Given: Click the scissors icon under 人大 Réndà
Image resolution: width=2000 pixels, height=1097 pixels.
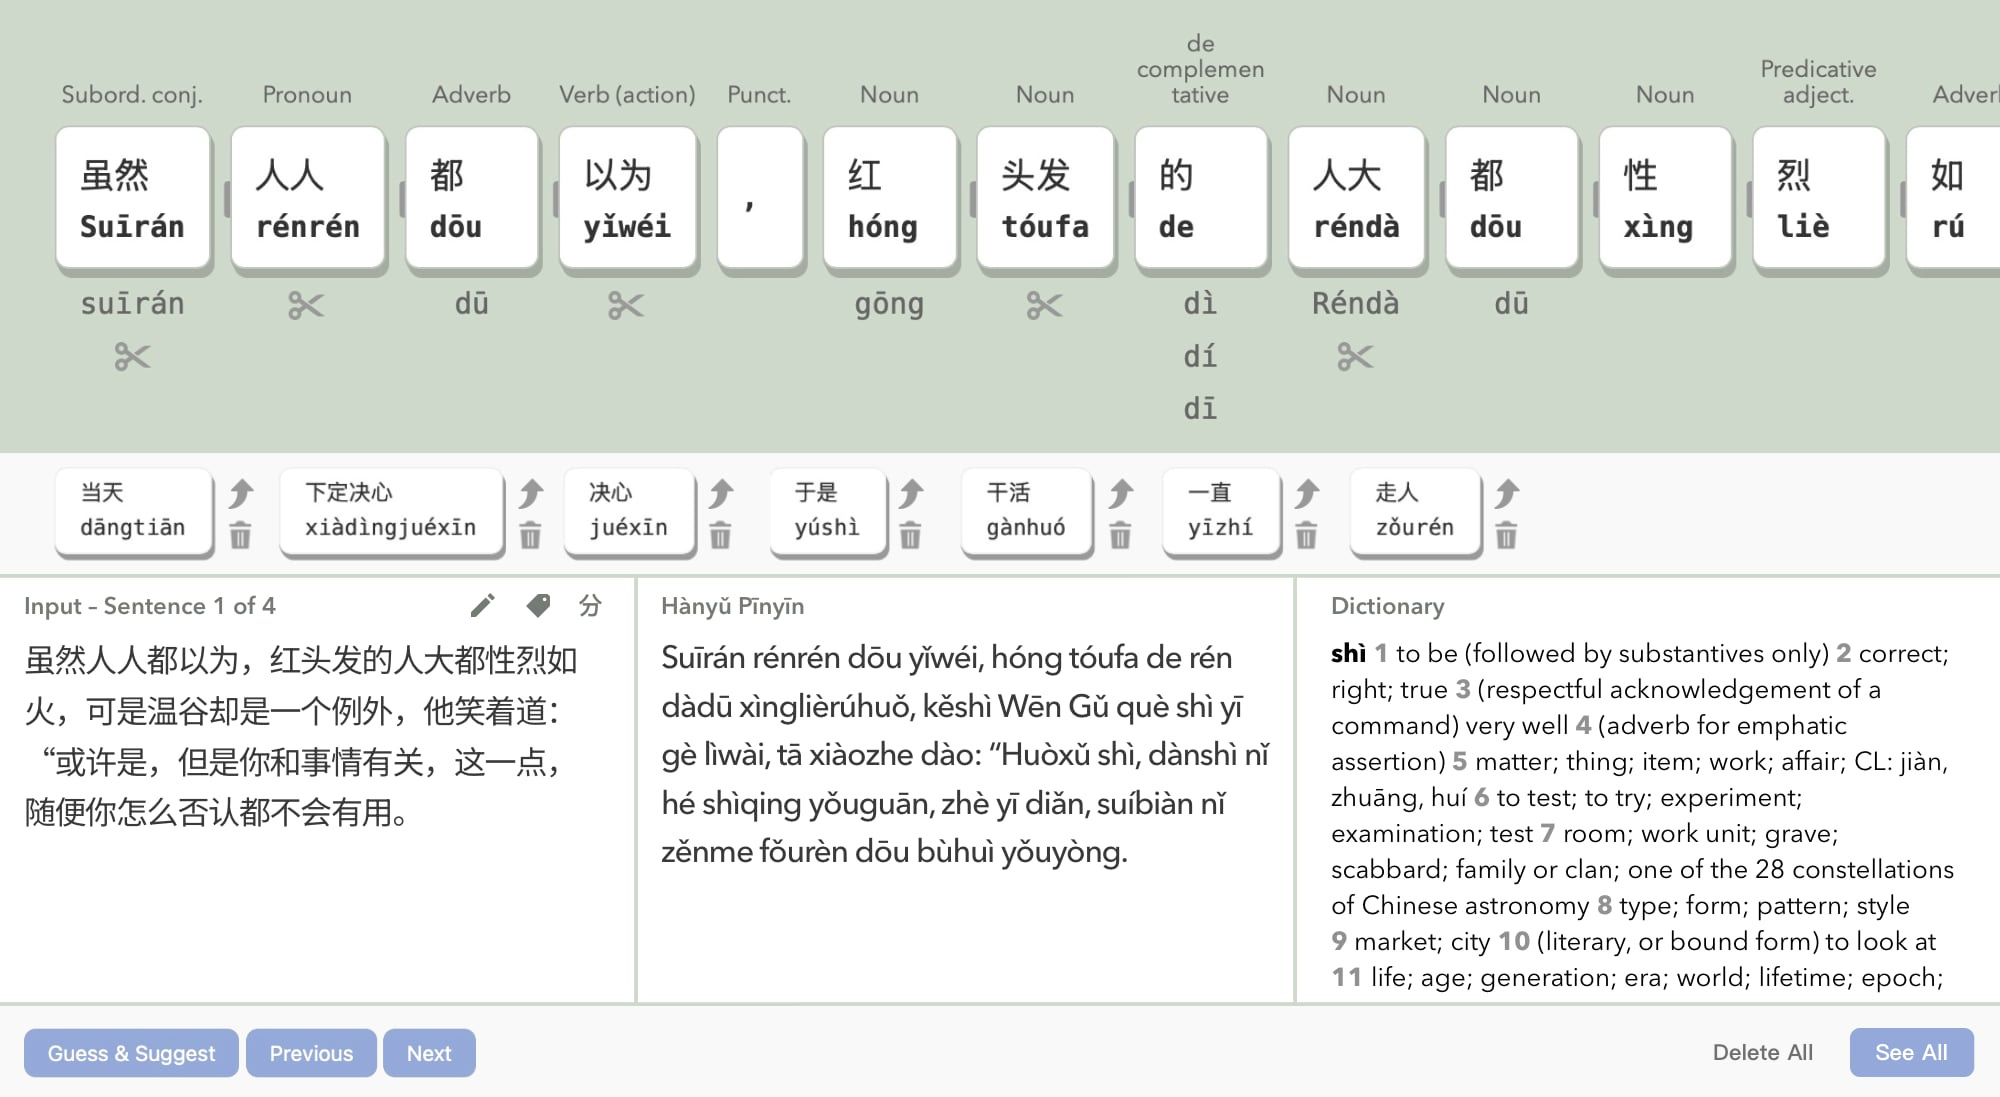Looking at the screenshot, I should (x=1355, y=357).
